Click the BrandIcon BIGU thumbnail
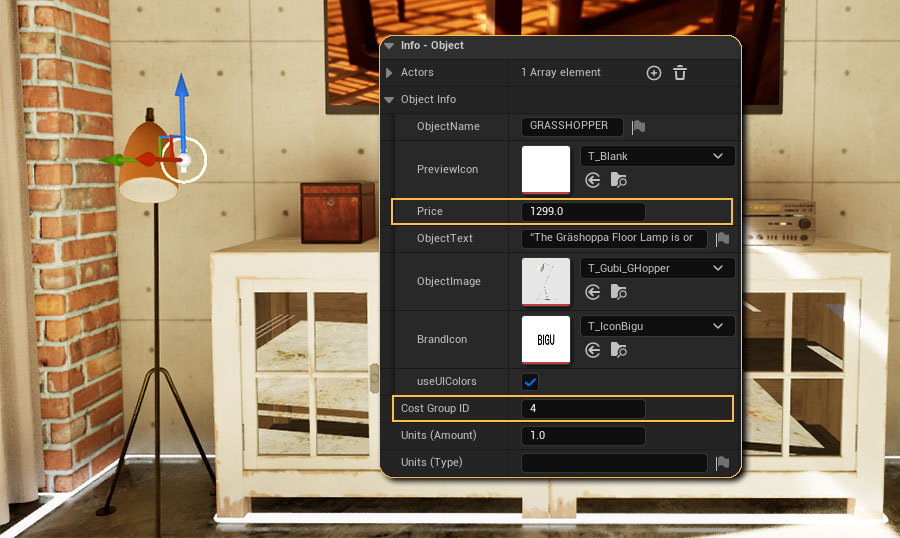 546,339
